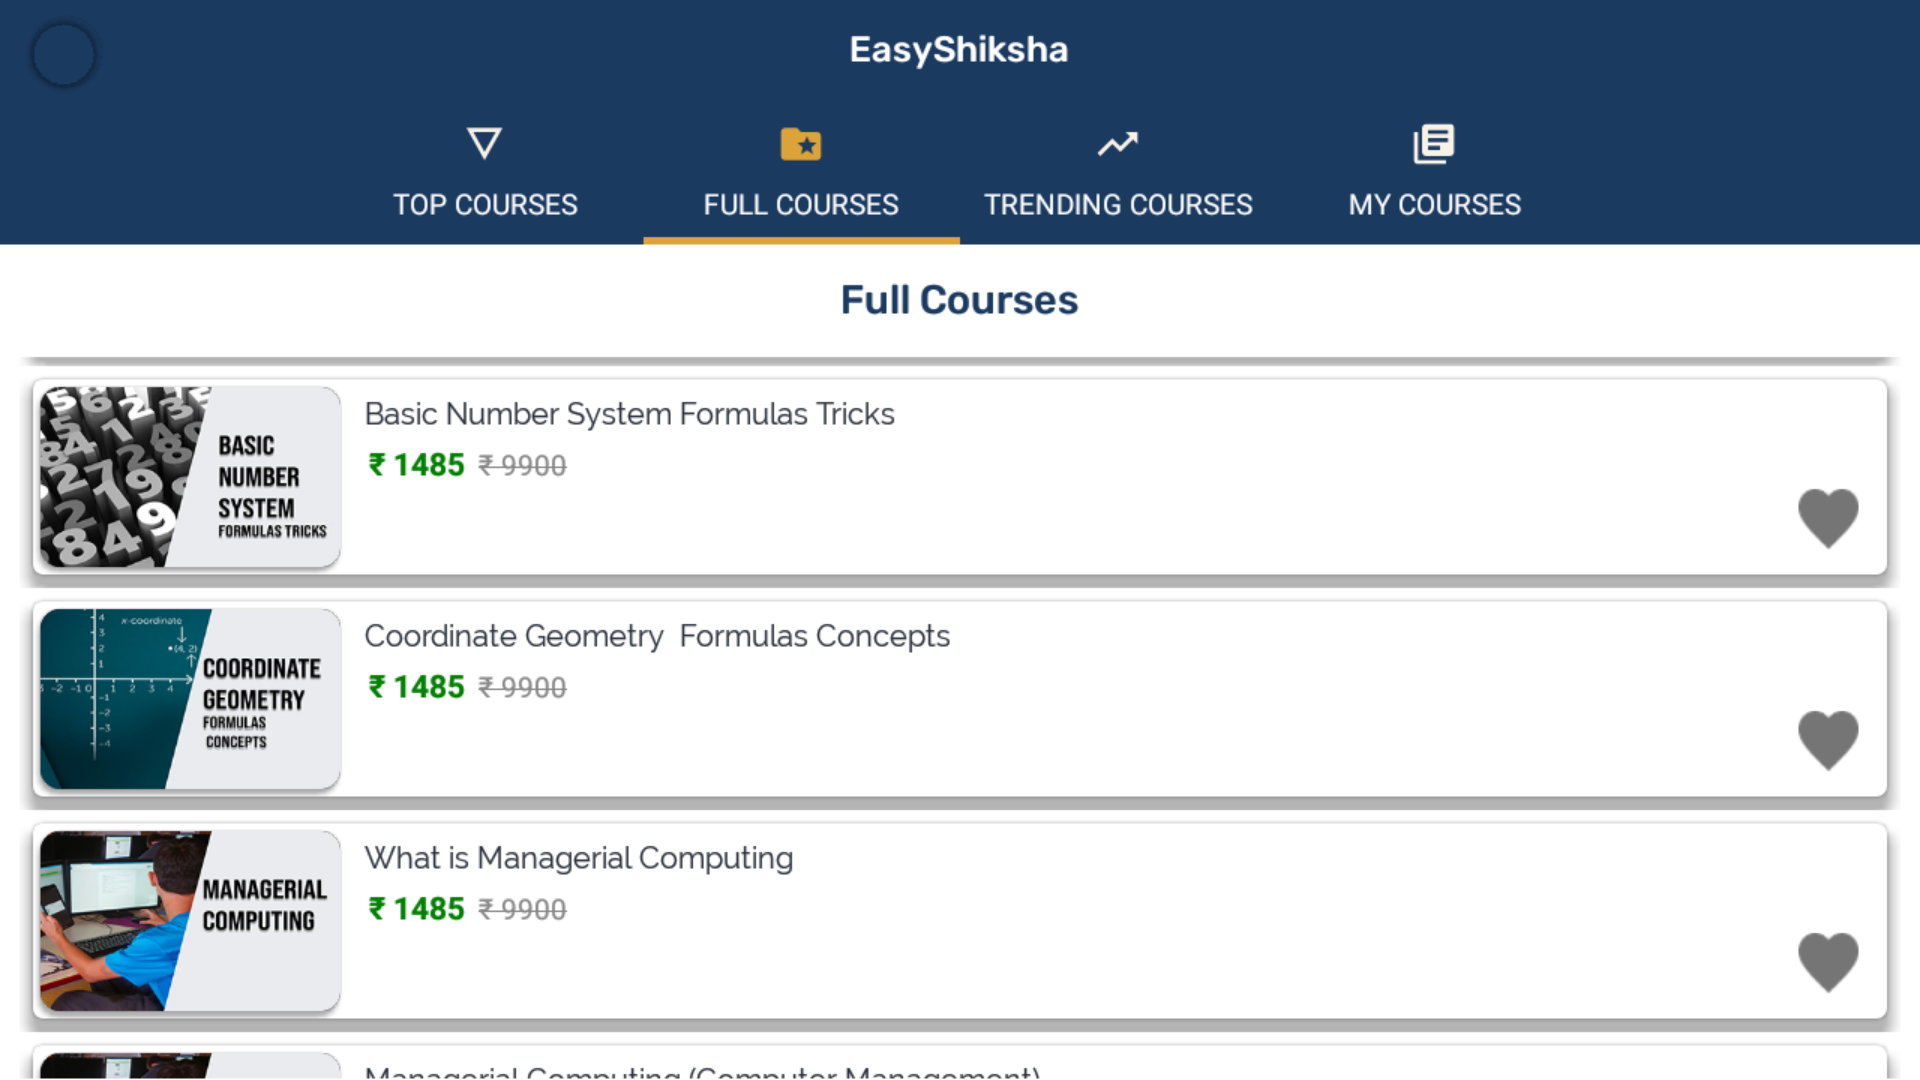Click the Coordinate Geometry course thumbnail
The height and width of the screenshot is (1080, 1920).
188,699
